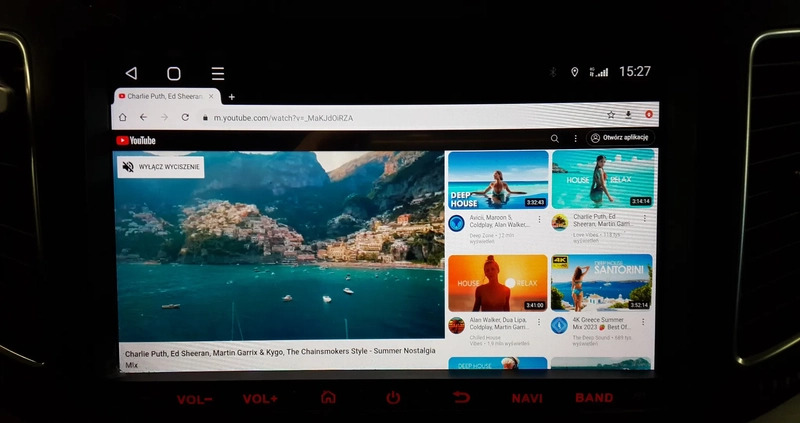Reload the page with refresh icon
This screenshot has height=423, width=800.
click(x=185, y=117)
